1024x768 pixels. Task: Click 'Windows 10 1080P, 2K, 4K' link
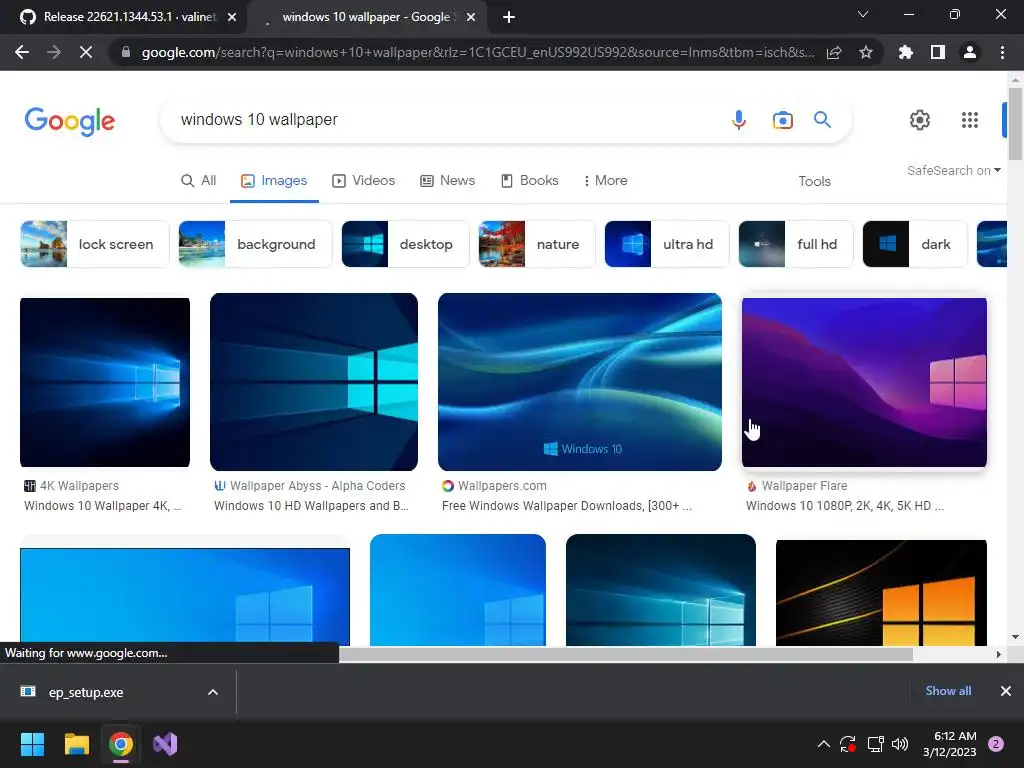pyautogui.click(x=844, y=506)
